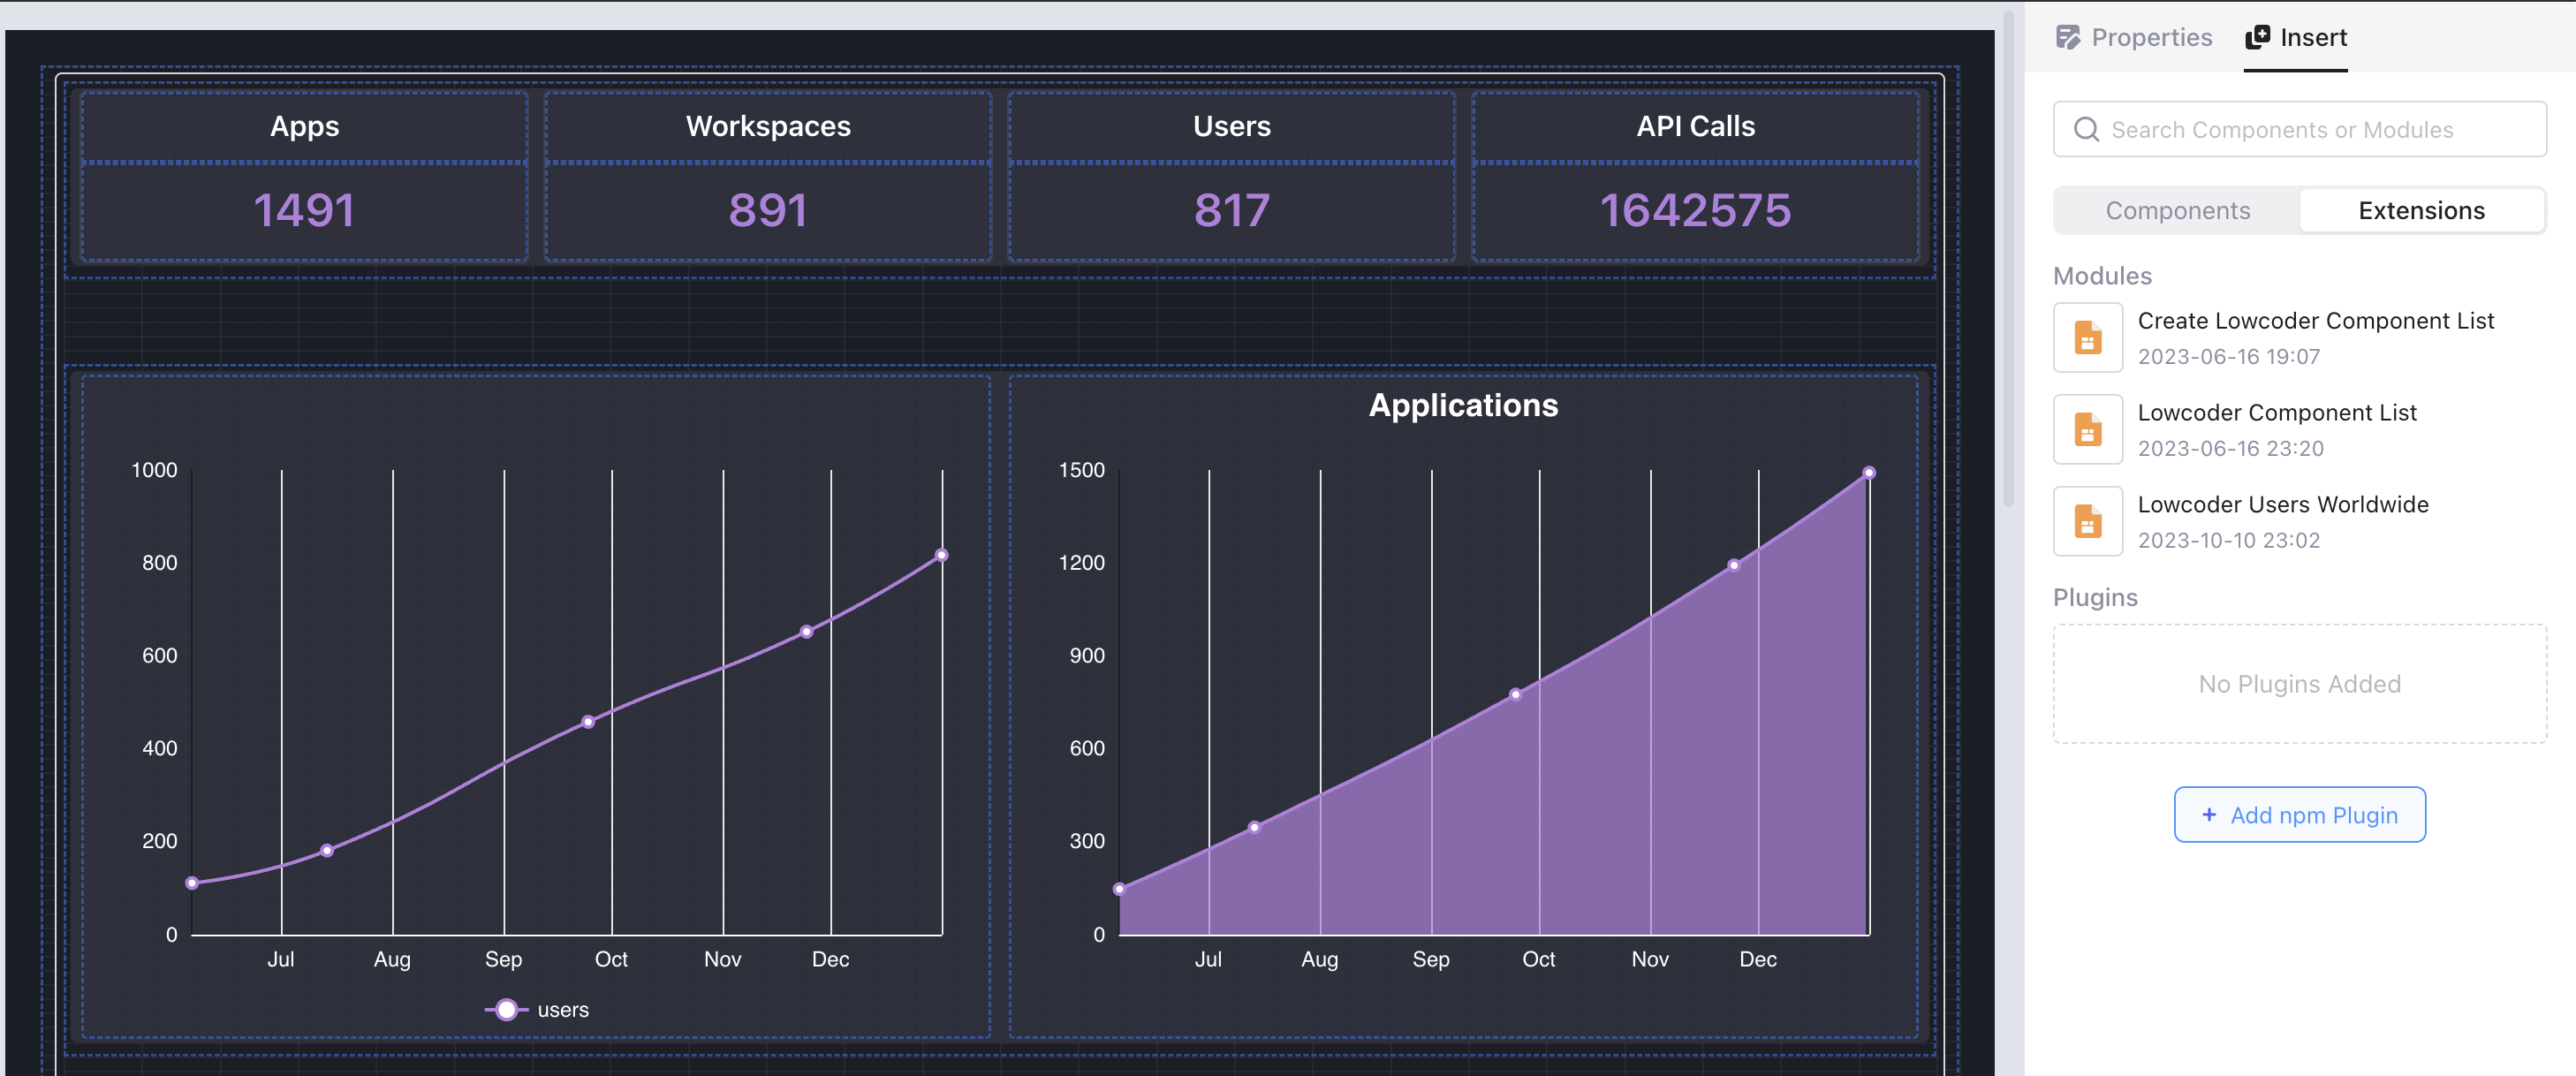Click Lowcoder Component List module icon
The image size is (2576, 1076).
(2087, 430)
